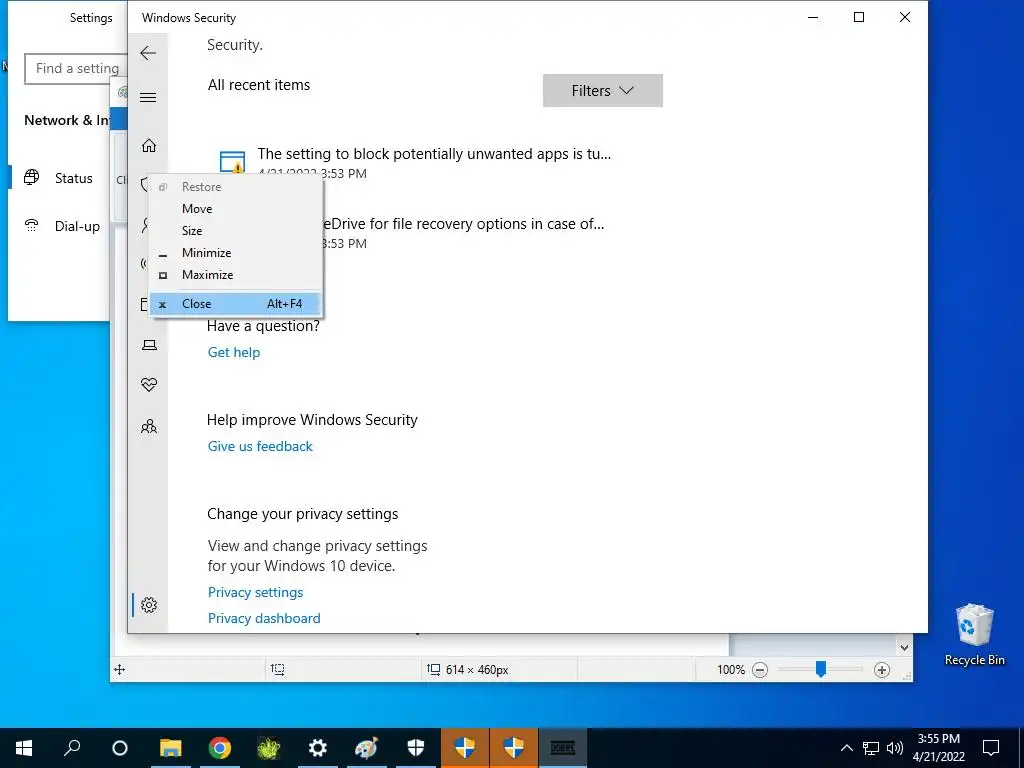Screen dimensions: 1024x768
Task: Click the Status globe icon in Settings
Action: [31, 177]
